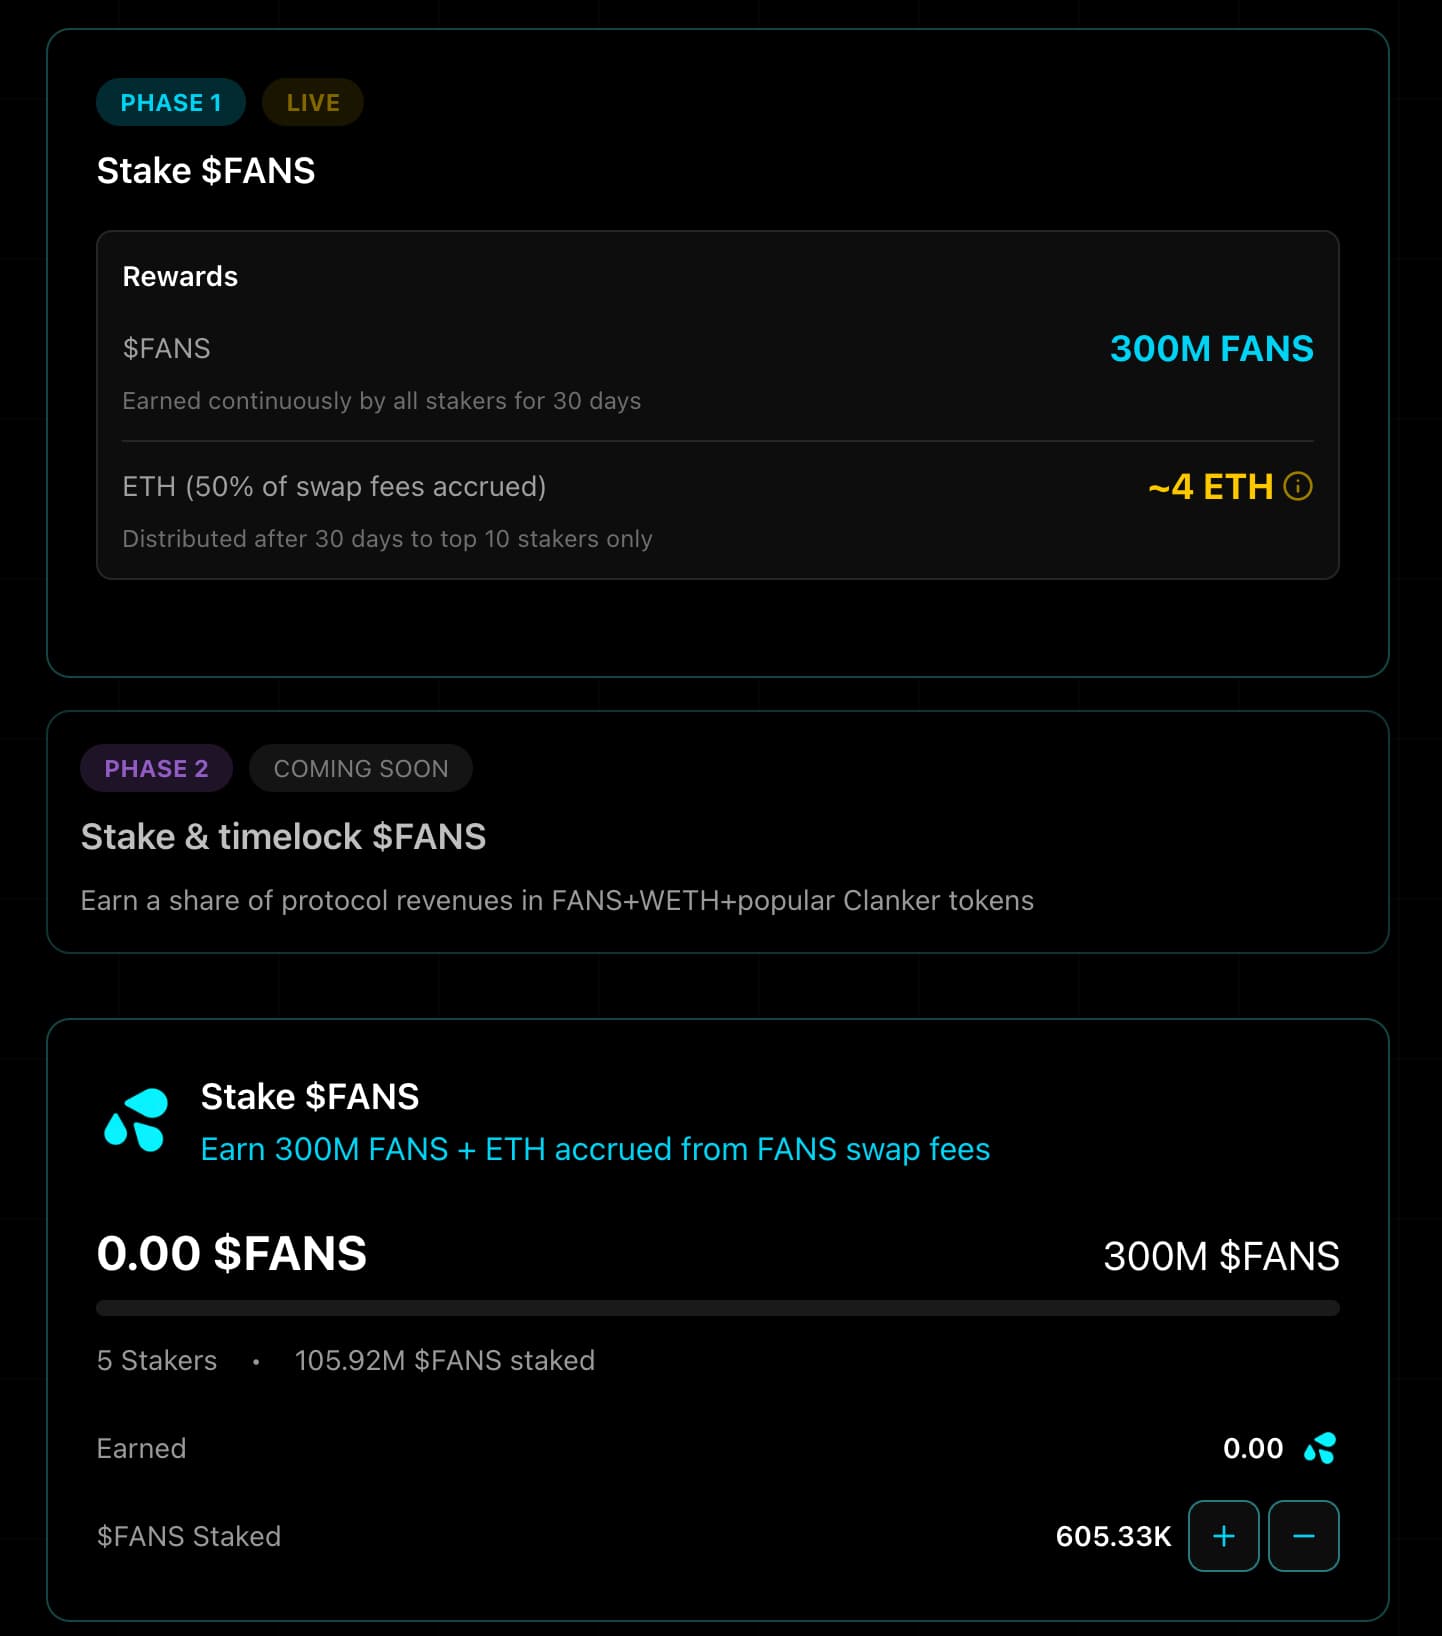Open the Earn 300M FANS + ETH link
1442x1636 pixels.
595,1149
